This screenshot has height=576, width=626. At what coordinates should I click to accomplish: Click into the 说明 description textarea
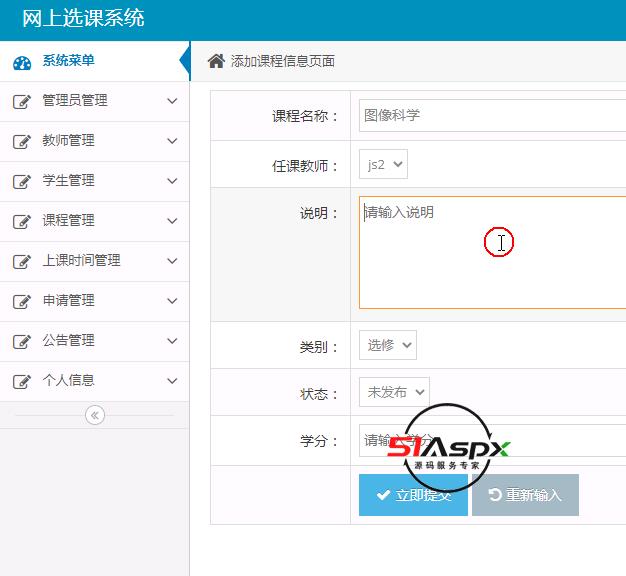click(492, 252)
